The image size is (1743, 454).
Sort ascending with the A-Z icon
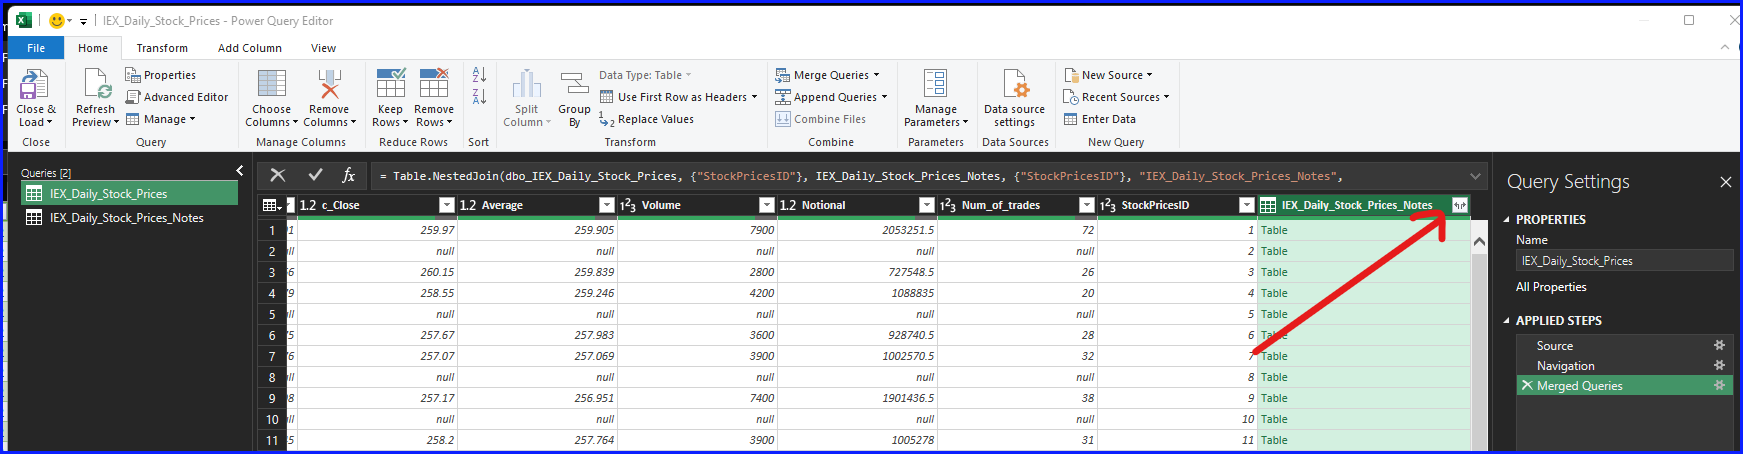[479, 75]
